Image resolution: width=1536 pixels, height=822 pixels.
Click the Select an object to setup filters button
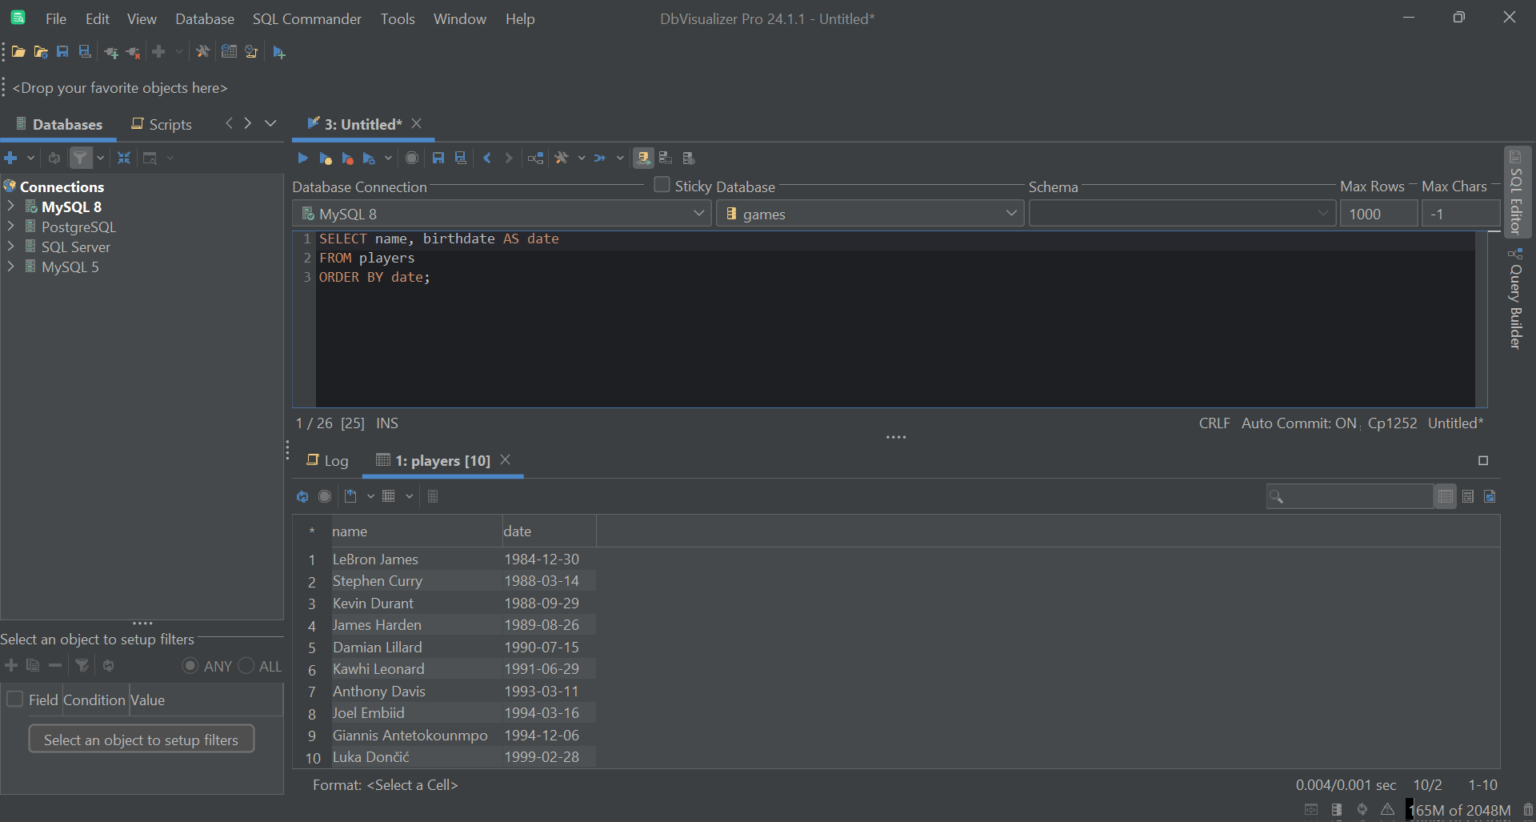click(x=141, y=739)
